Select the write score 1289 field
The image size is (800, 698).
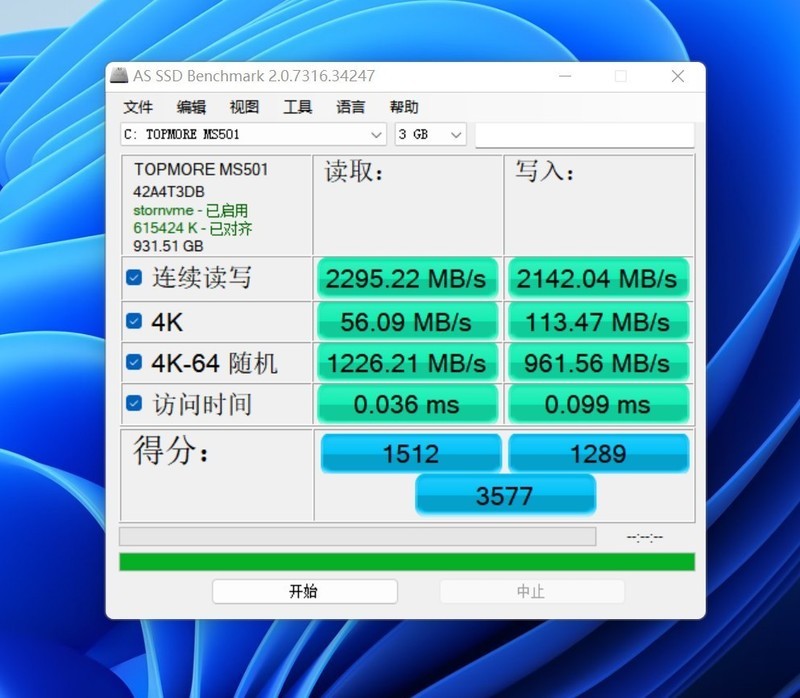(x=598, y=453)
